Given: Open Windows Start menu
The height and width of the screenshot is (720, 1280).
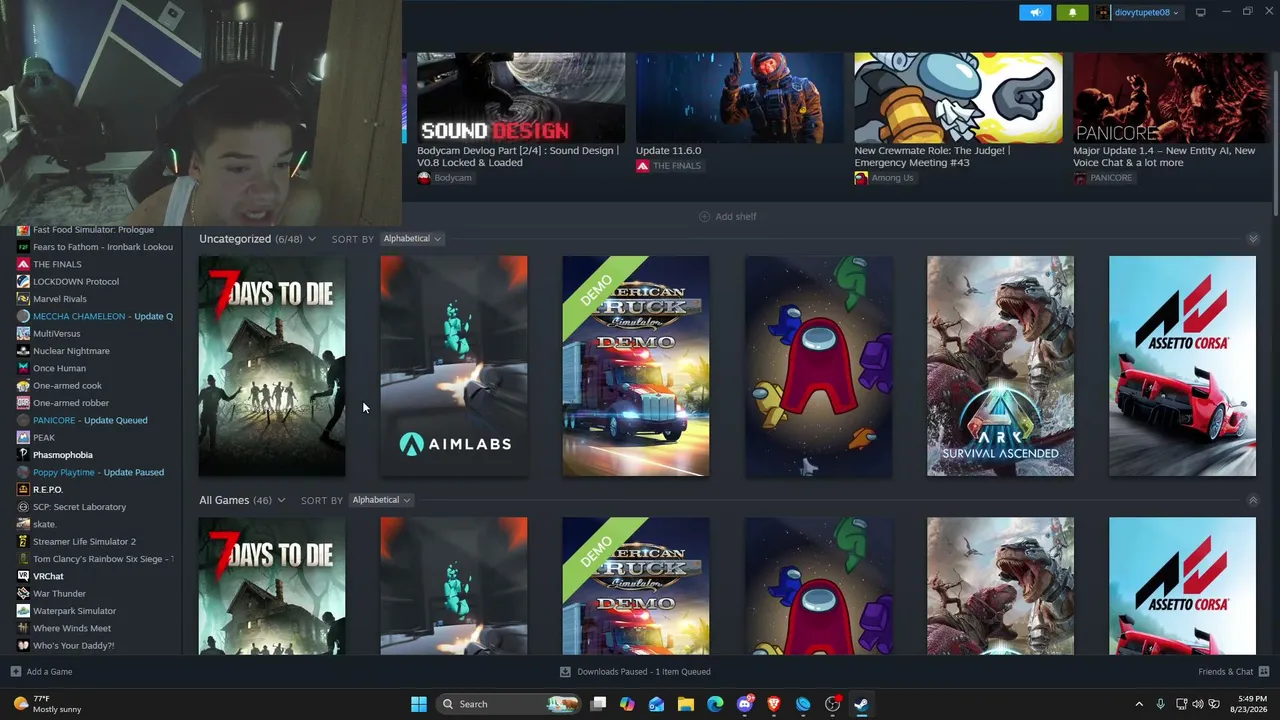Looking at the screenshot, I should 419,704.
